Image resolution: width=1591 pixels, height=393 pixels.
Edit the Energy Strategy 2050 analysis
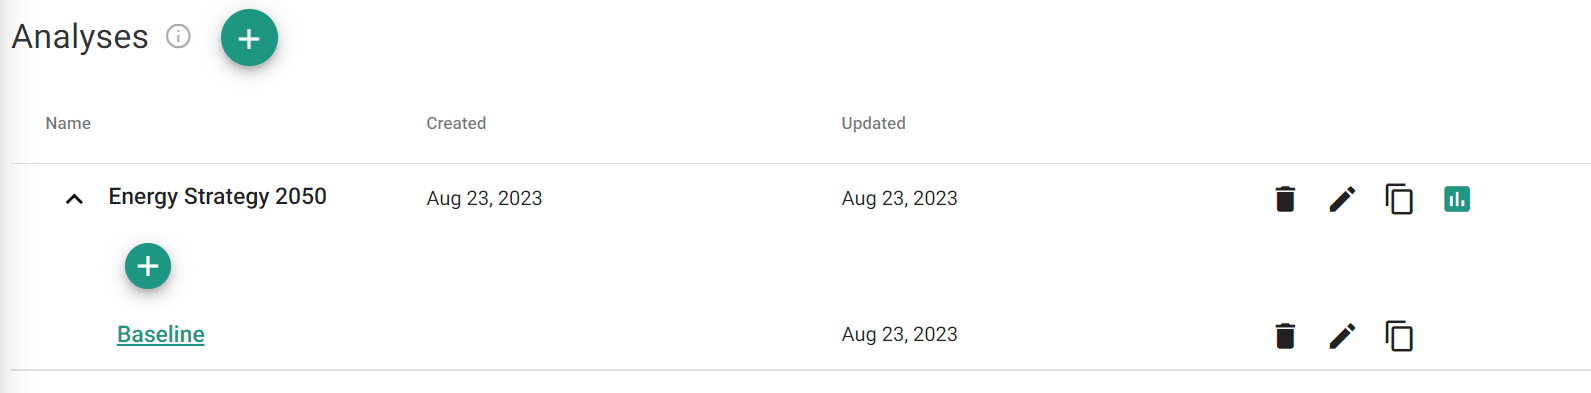click(x=1342, y=199)
